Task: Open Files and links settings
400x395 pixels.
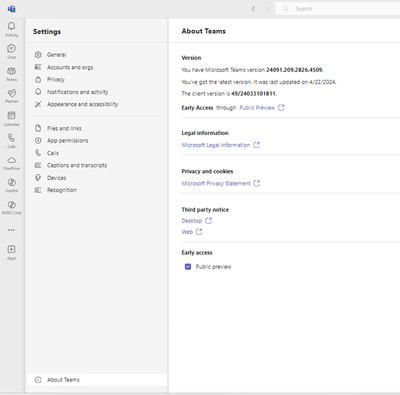Action: [64, 128]
